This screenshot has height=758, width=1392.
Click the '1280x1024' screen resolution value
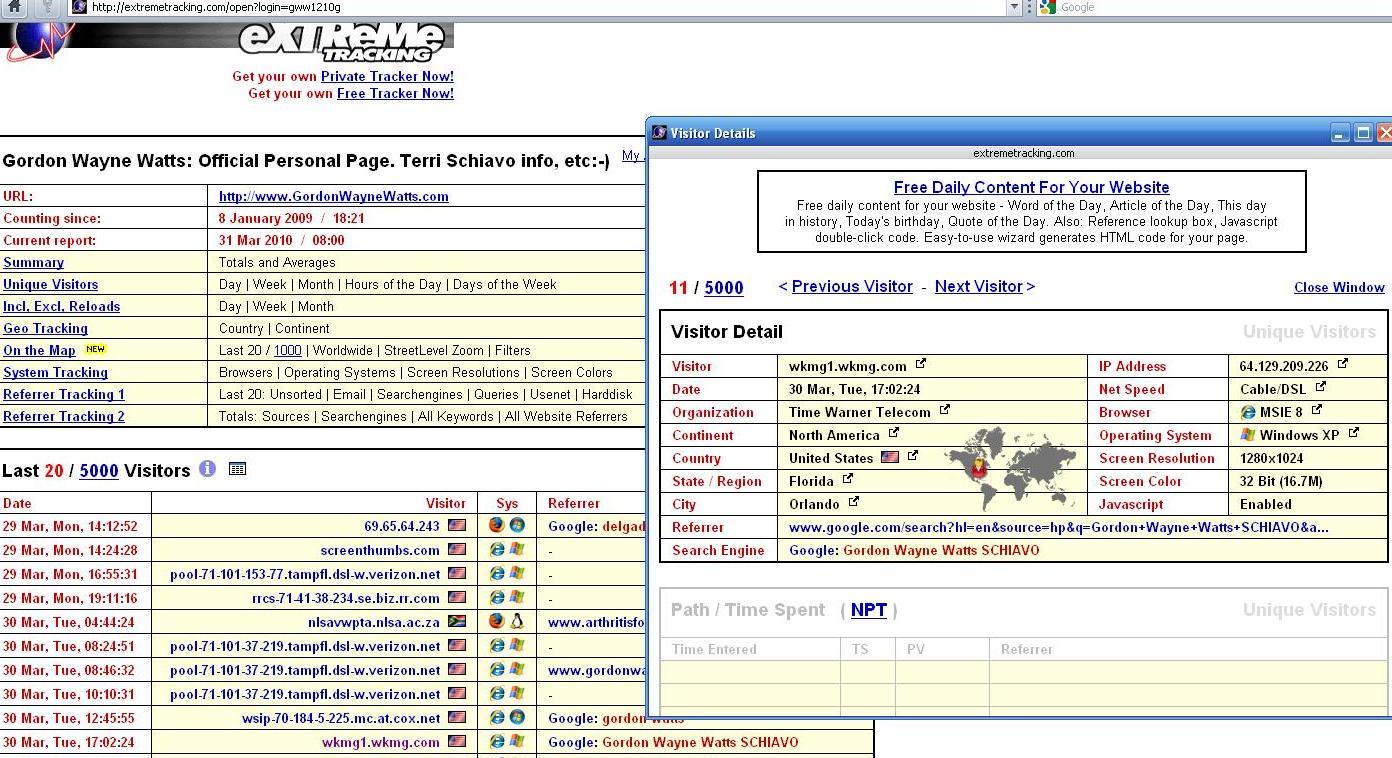point(1273,458)
